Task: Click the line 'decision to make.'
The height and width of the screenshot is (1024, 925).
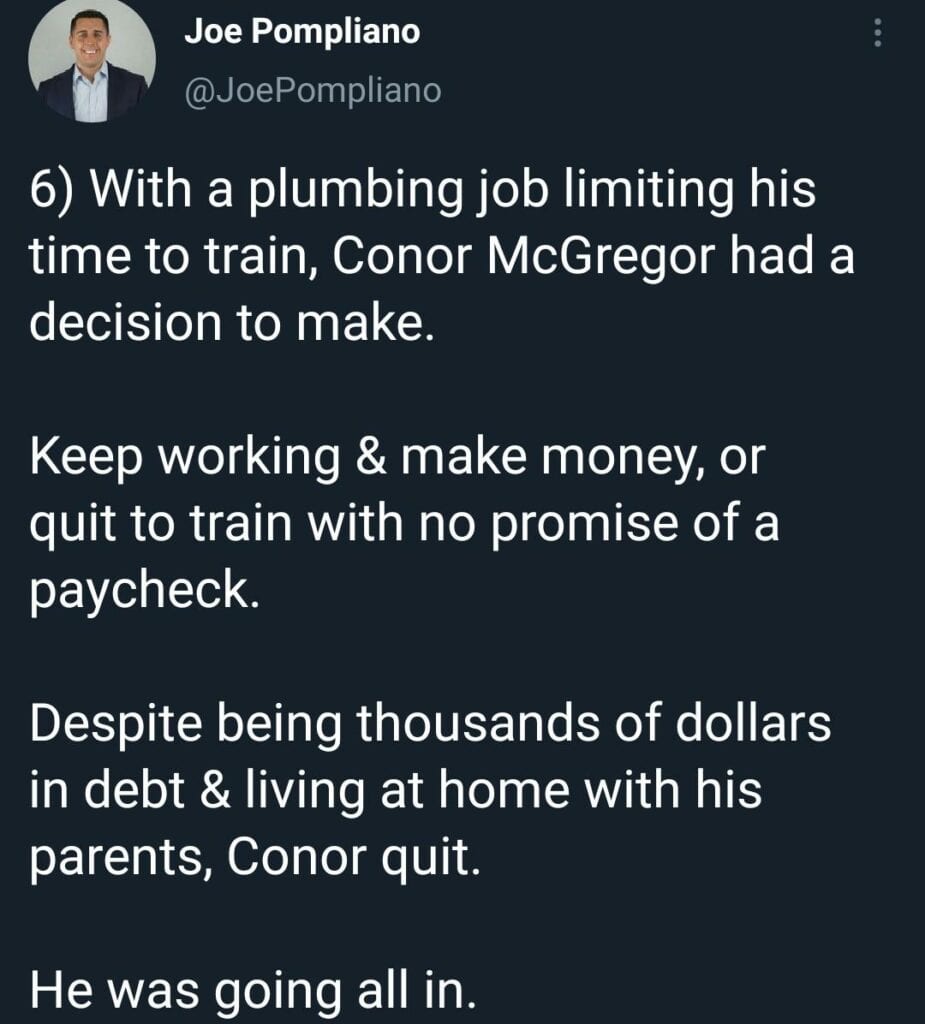Action: pyautogui.click(x=232, y=322)
